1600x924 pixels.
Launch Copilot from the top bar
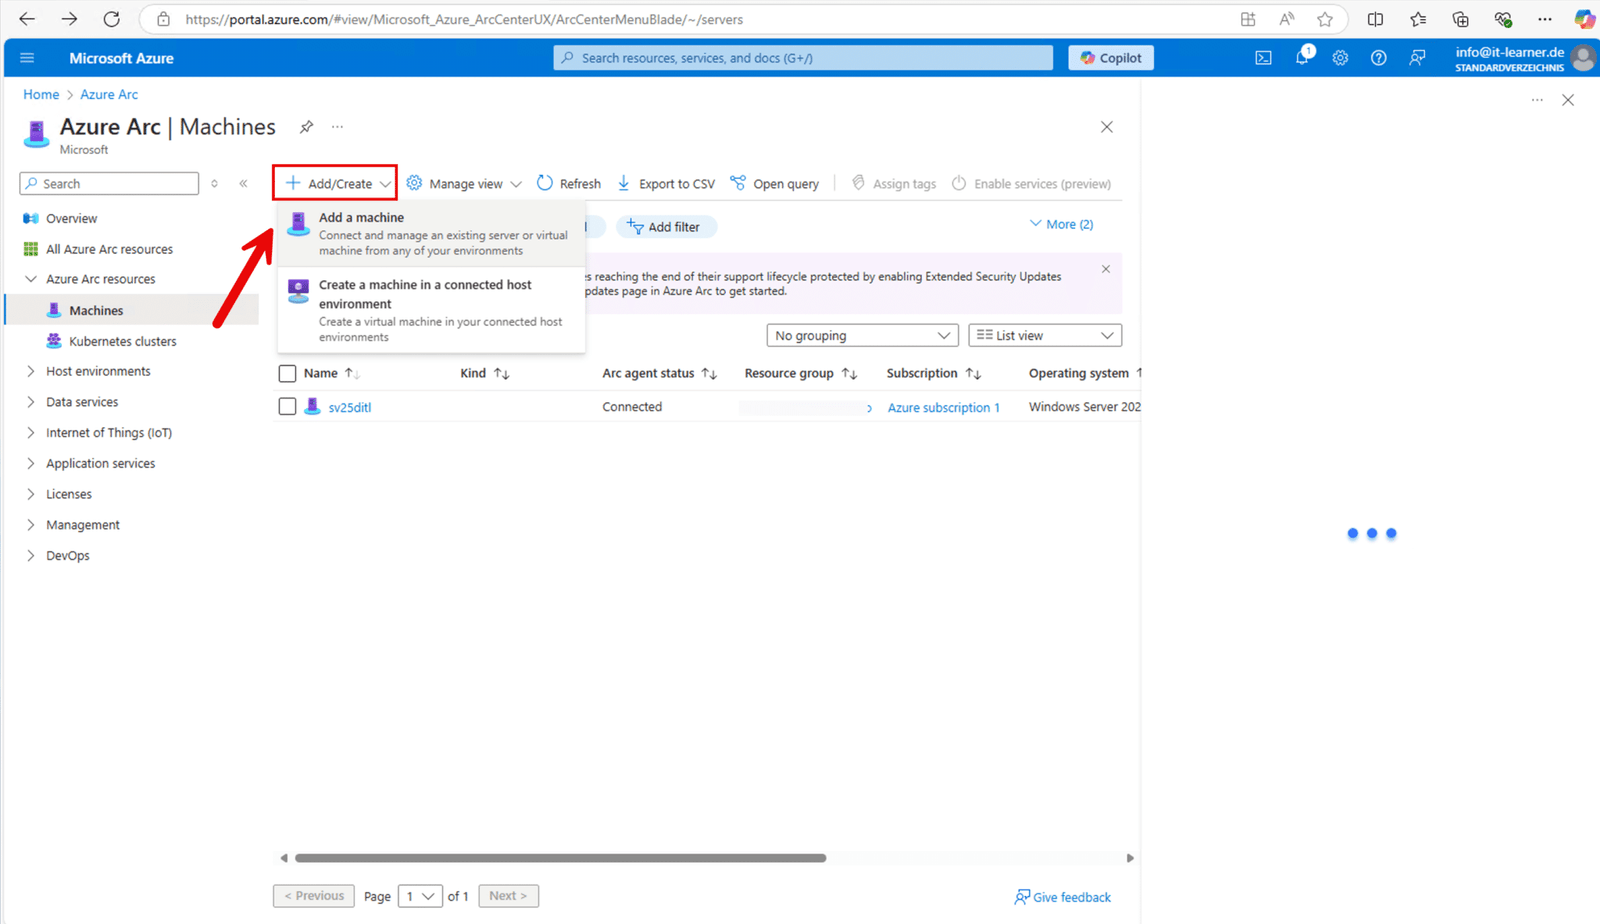[x=1110, y=57]
